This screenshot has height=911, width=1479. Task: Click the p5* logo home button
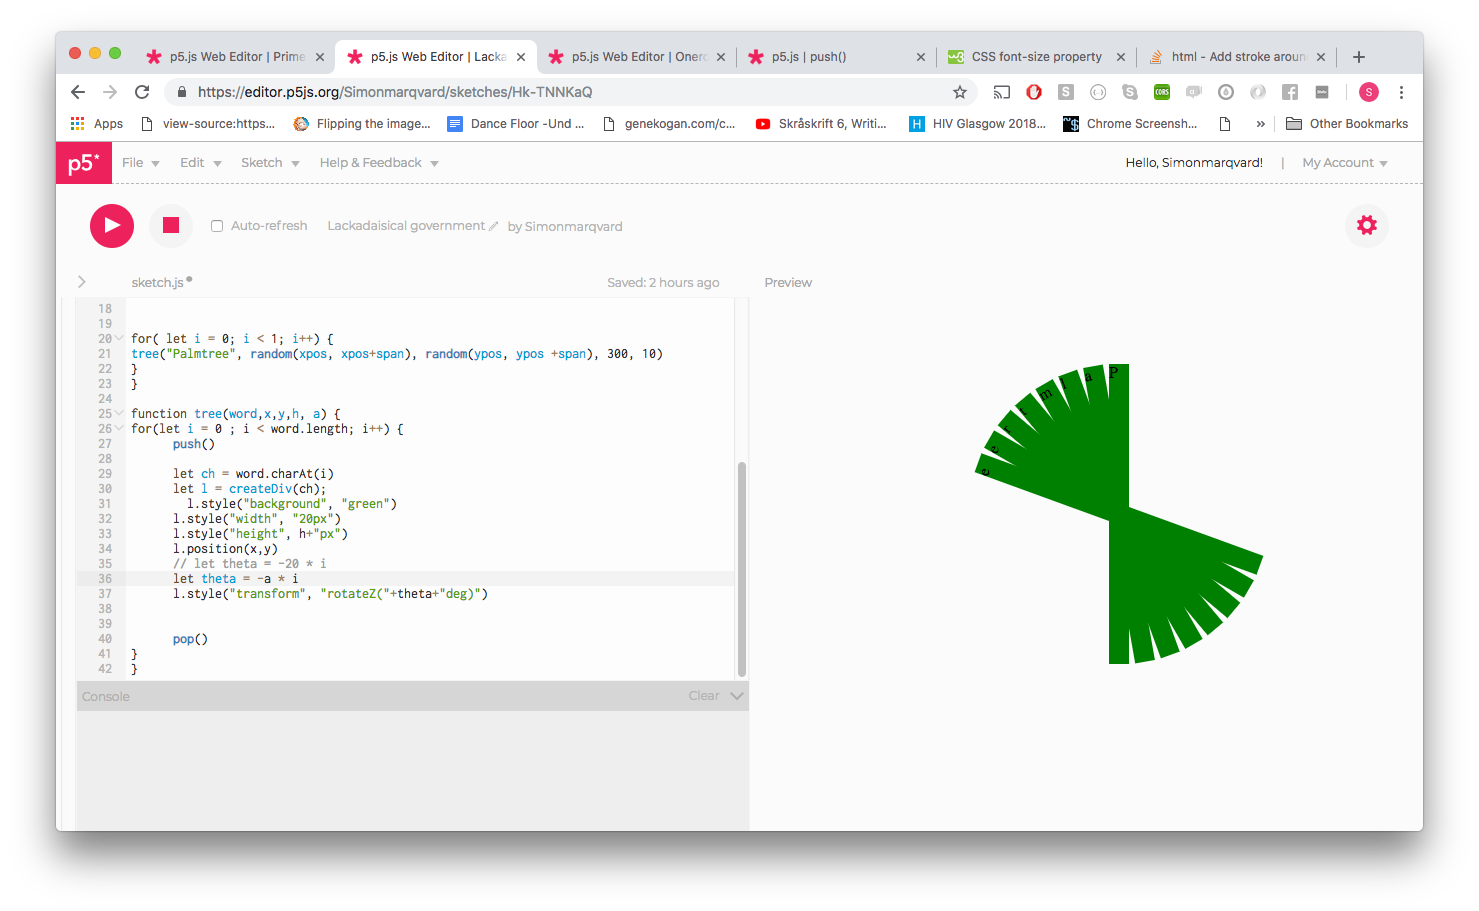point(83,163)
